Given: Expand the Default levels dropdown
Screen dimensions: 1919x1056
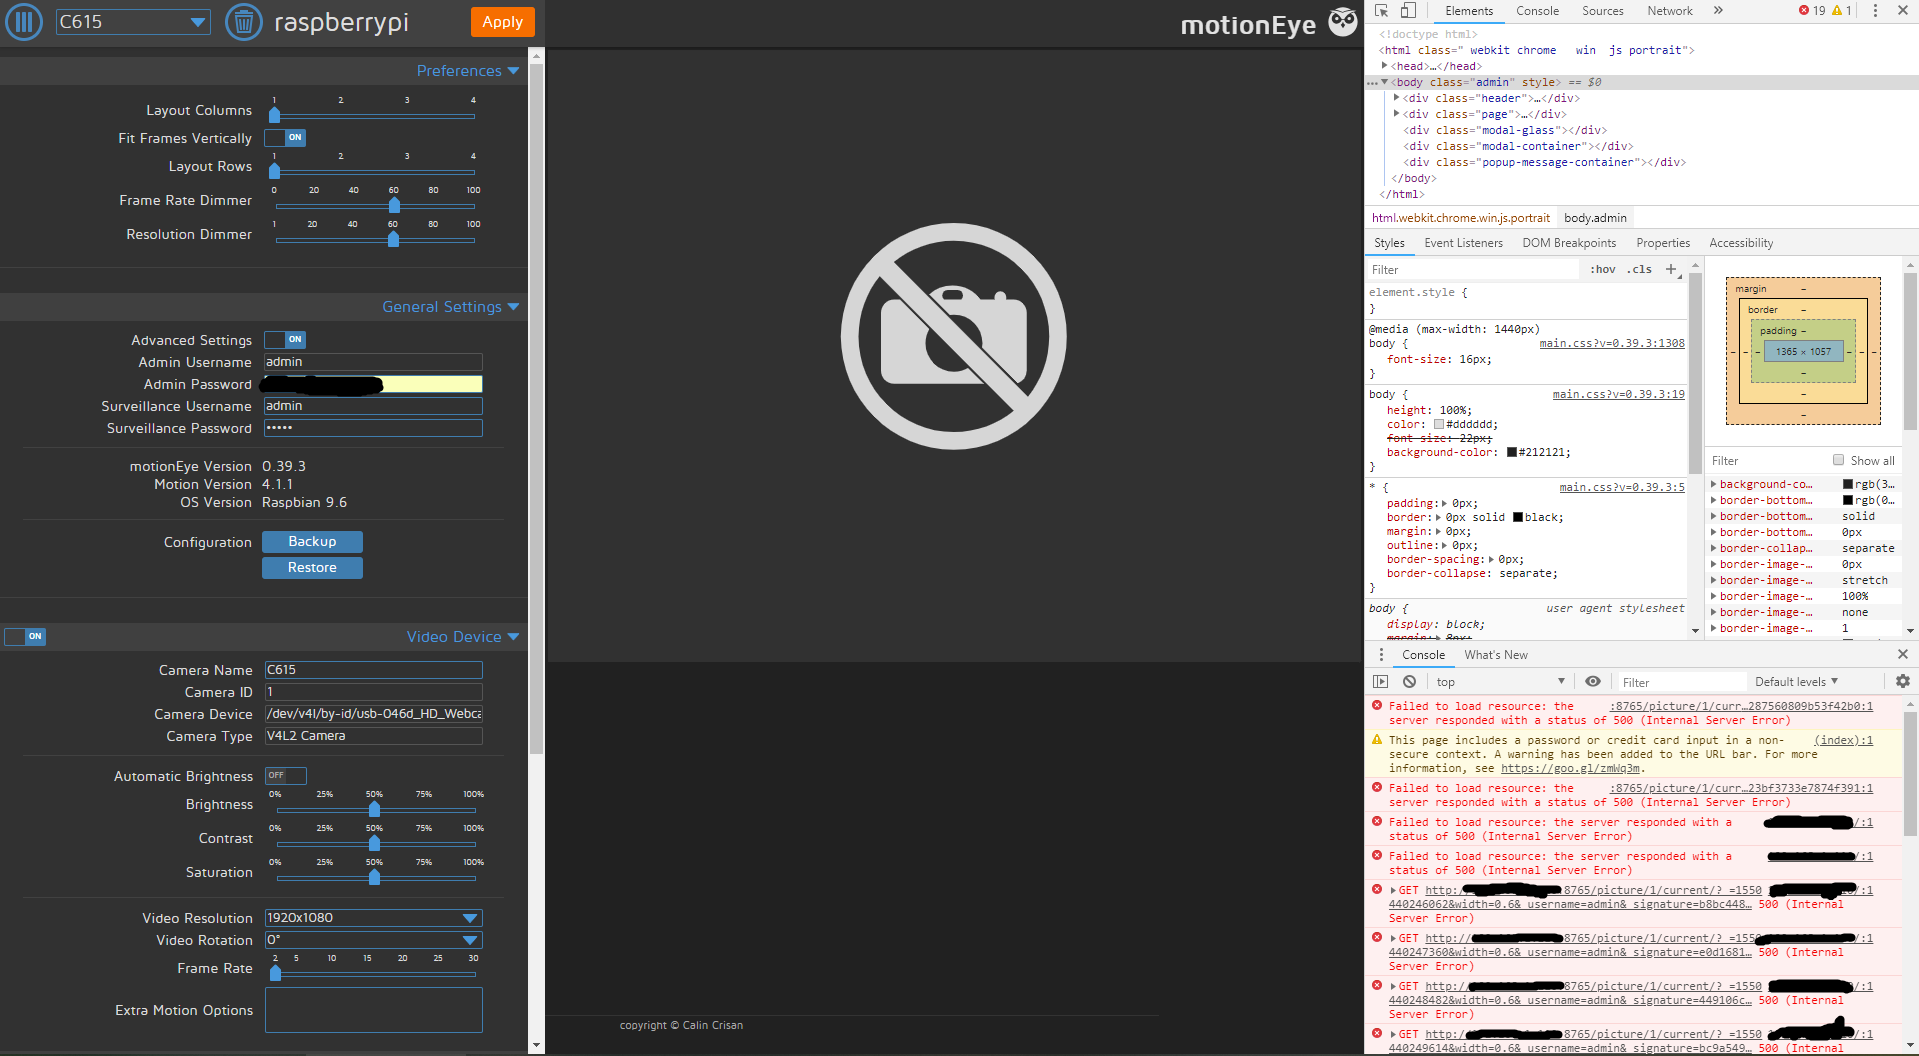Looking at the screenshot, I should click(1796, 681).
